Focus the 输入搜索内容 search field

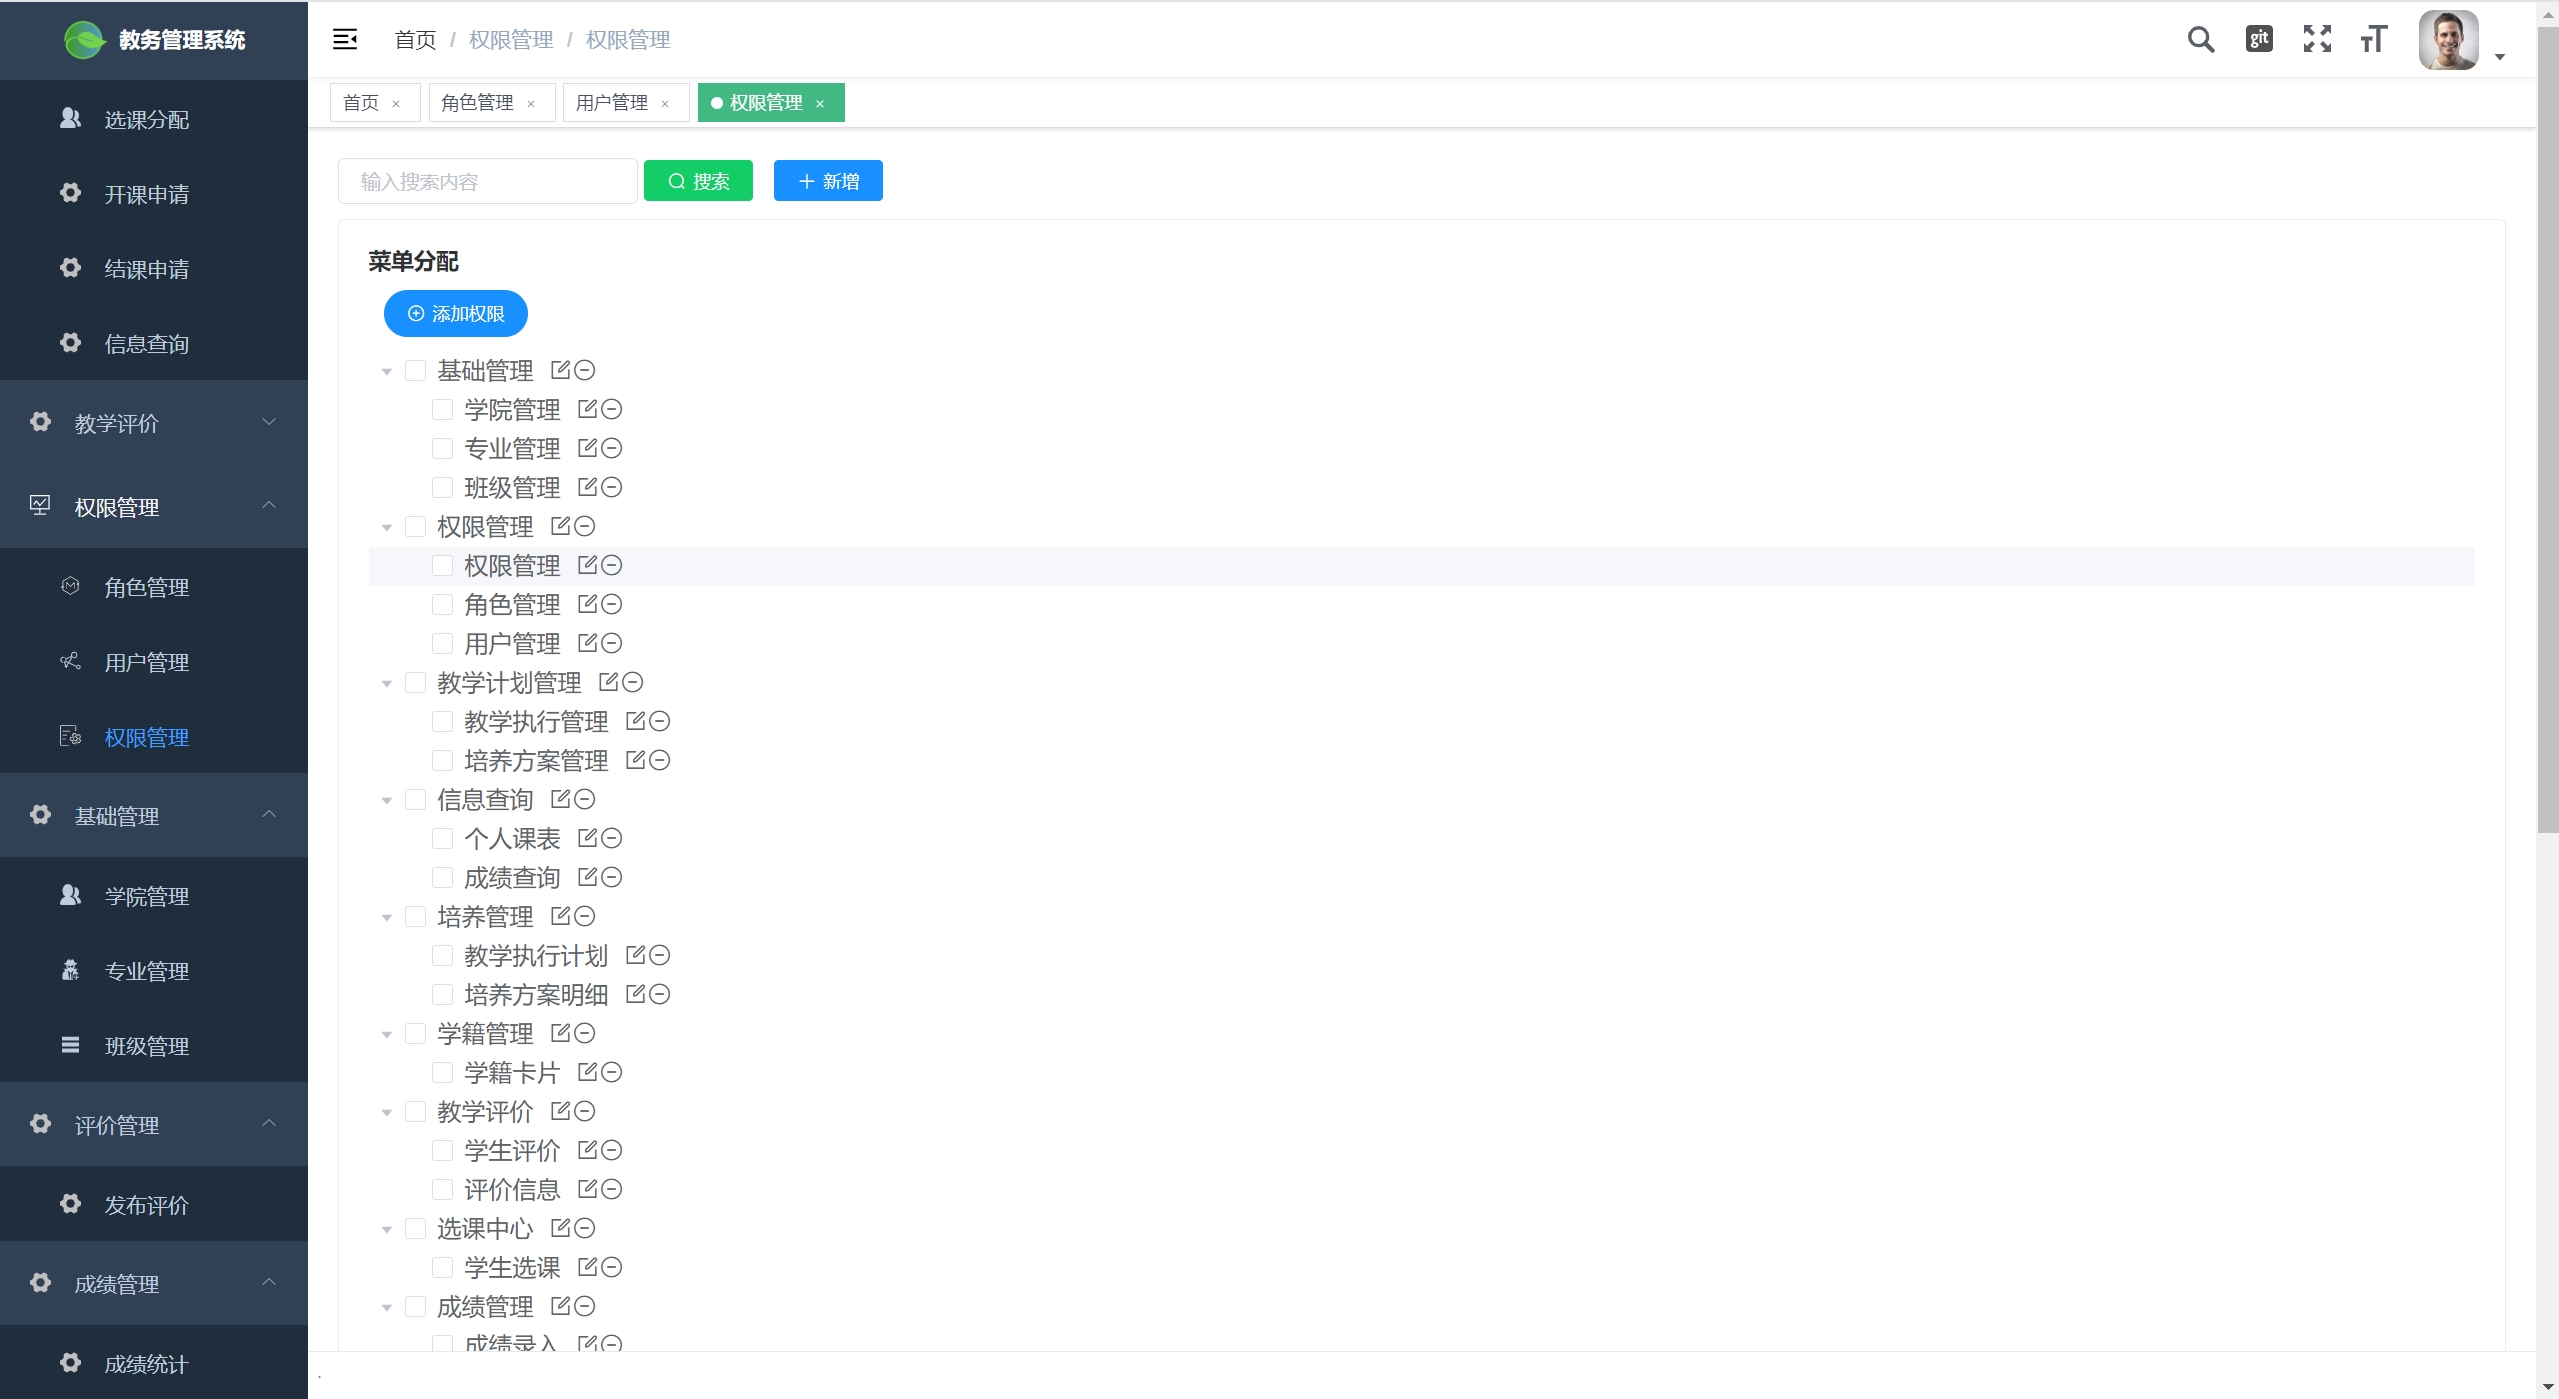(488, 181)
